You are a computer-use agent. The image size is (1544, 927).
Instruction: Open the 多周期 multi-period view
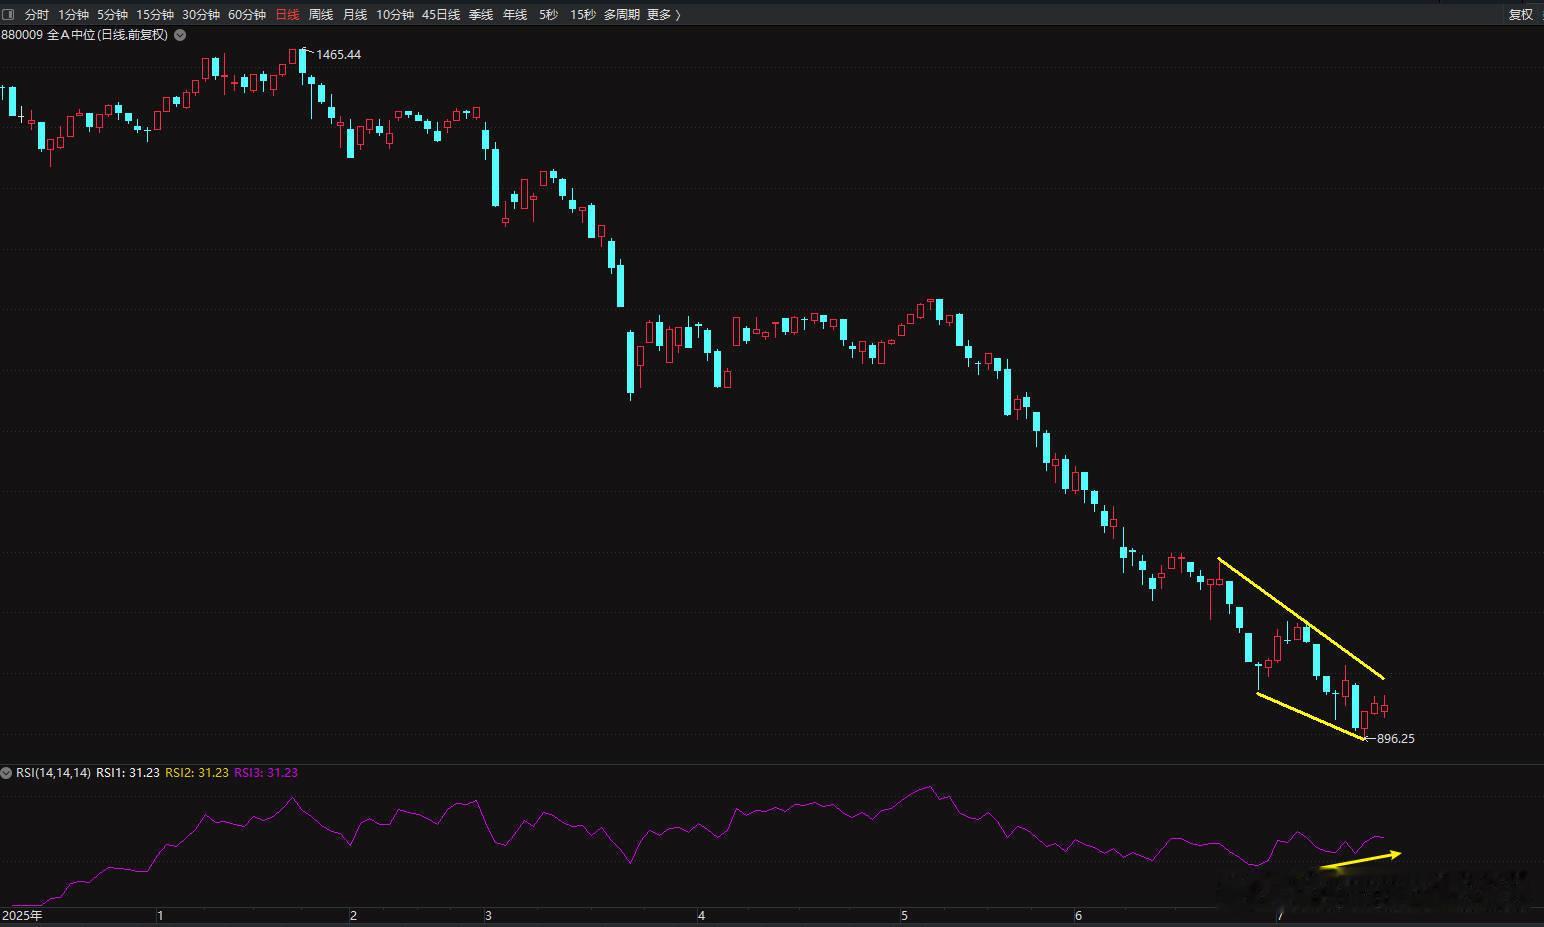[621, 14]
